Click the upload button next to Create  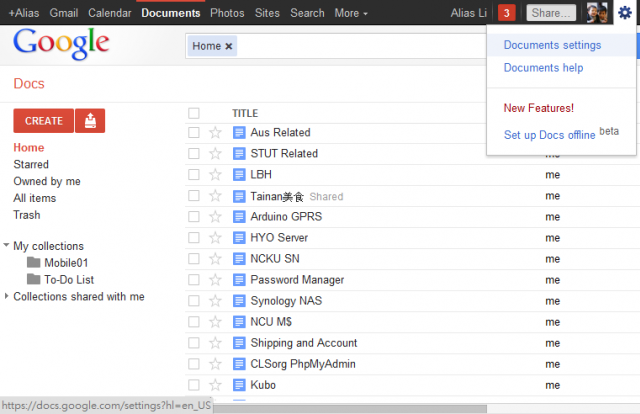[x=90, y=121]
